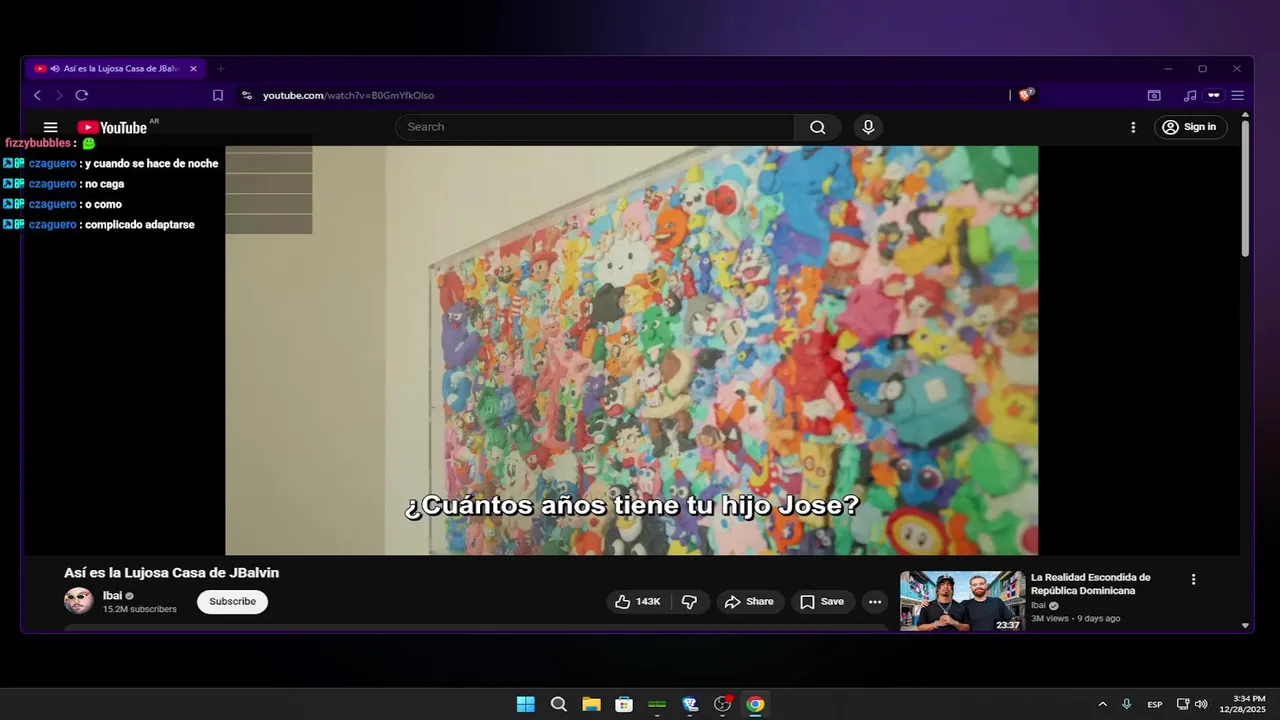Open network settings from the system tray
The image size is (1280, 720).
1183,704
